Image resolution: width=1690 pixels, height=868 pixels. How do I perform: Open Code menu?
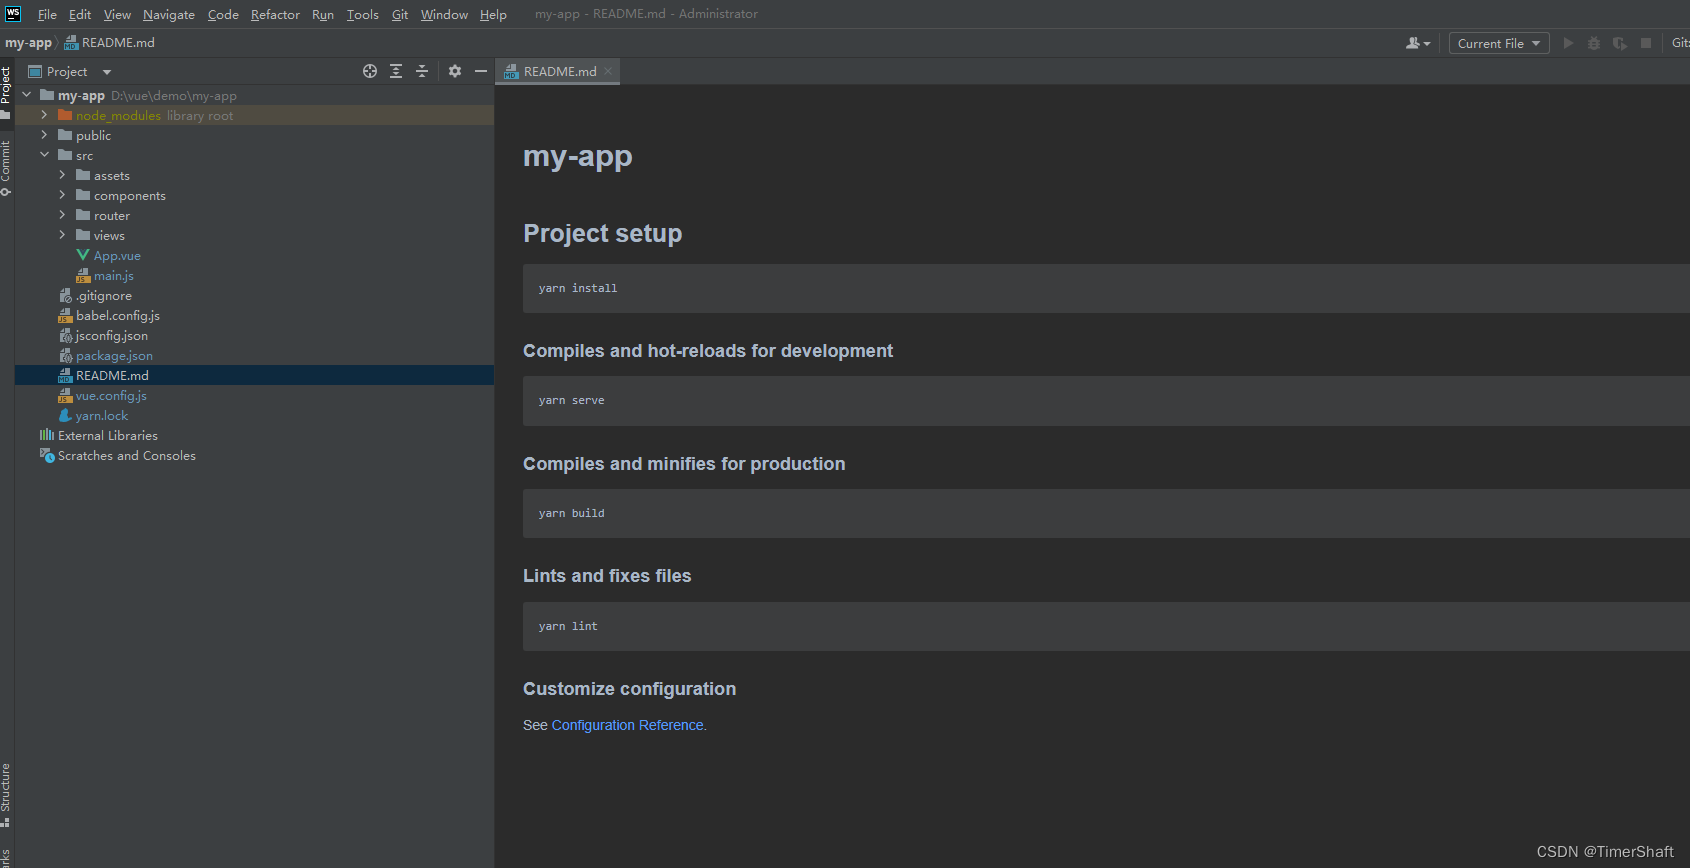(223, 14)
